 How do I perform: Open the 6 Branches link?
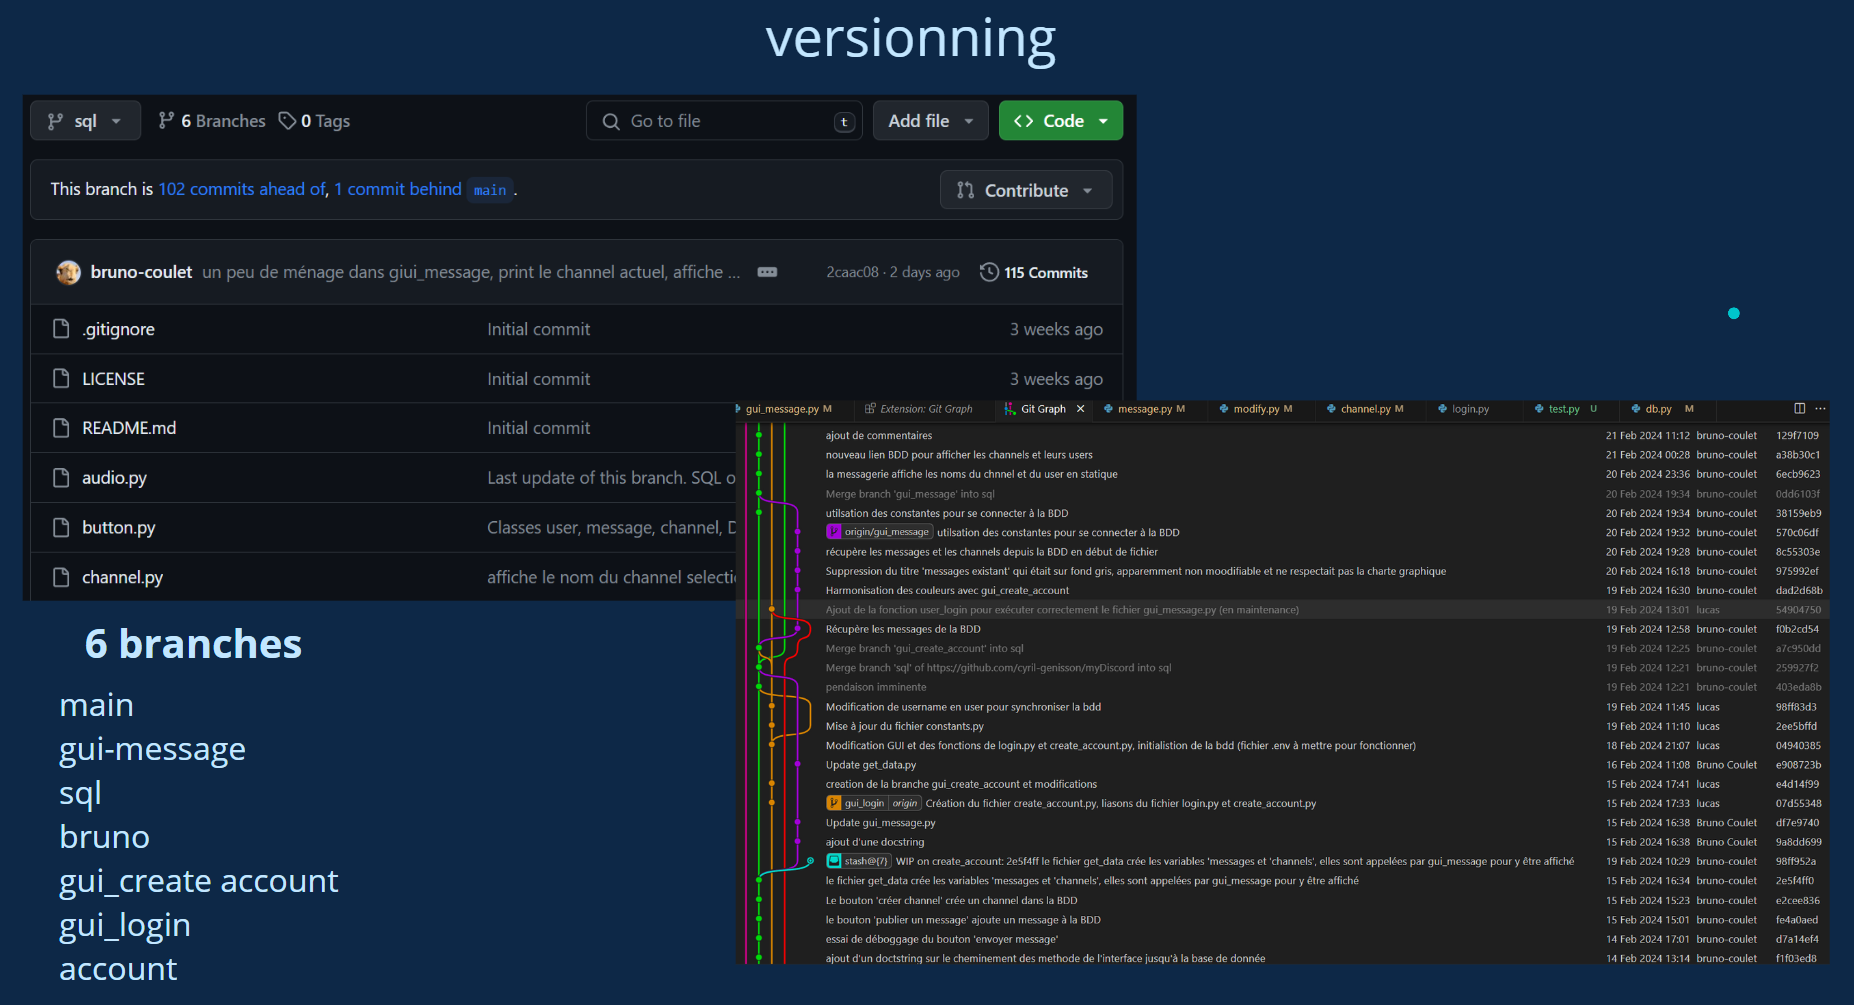212,121
